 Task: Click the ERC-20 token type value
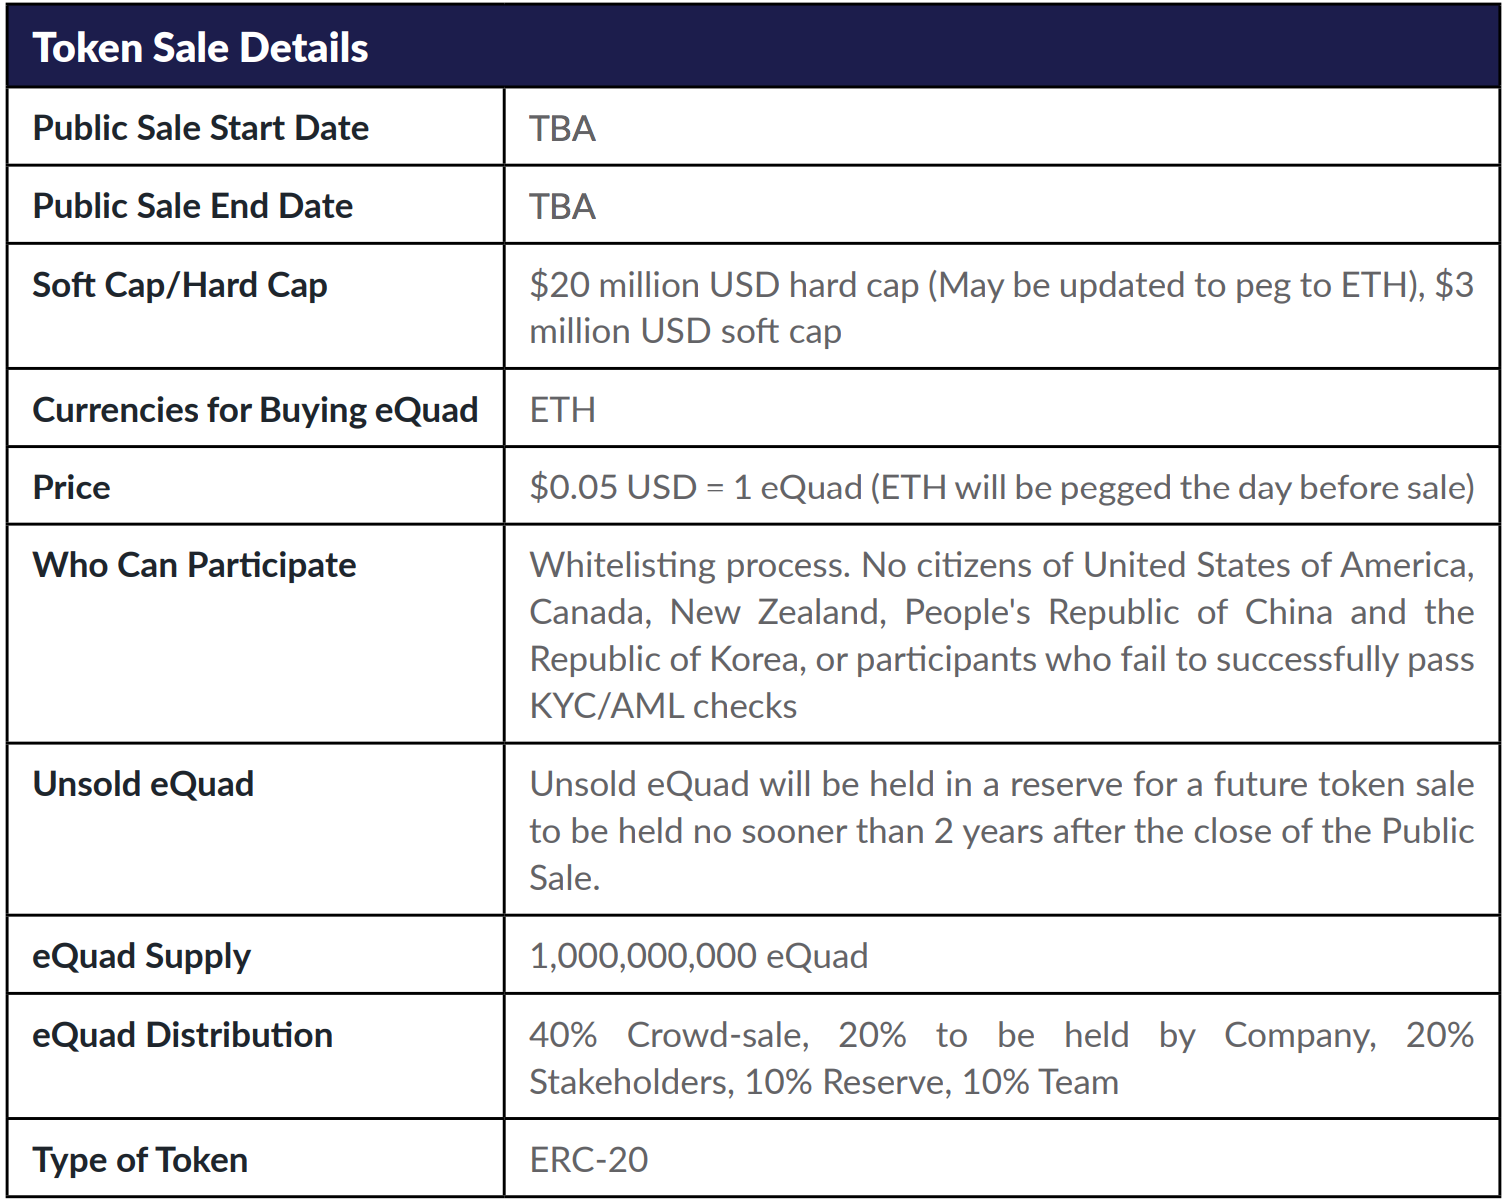tap(588, 1160)
